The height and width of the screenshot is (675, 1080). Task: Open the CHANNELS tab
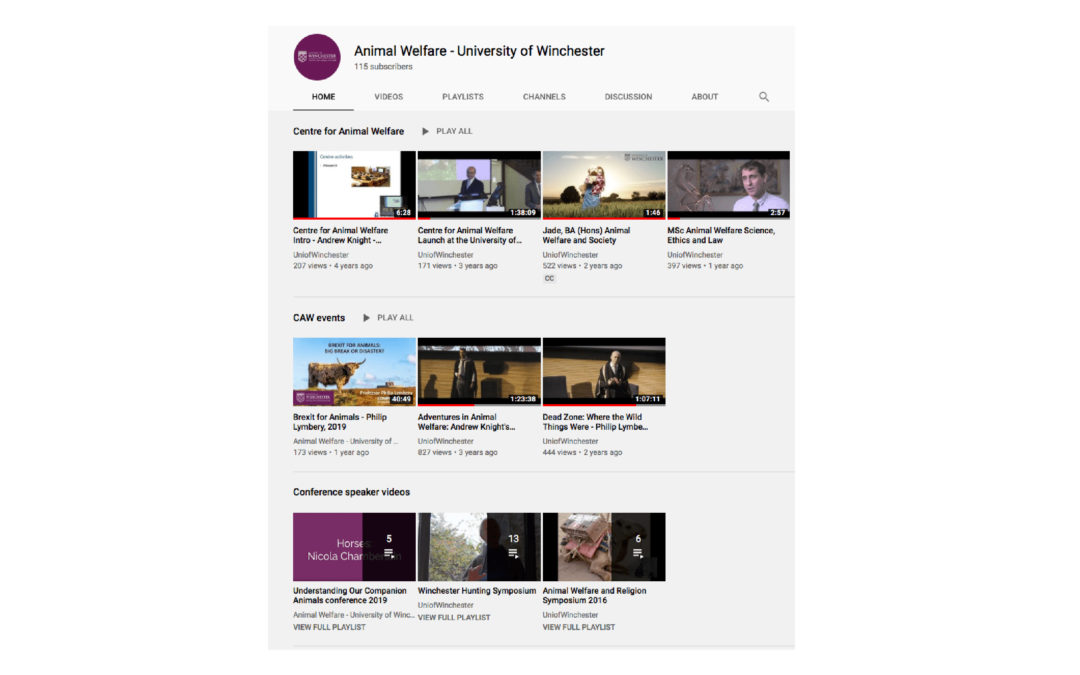[544, 97]
